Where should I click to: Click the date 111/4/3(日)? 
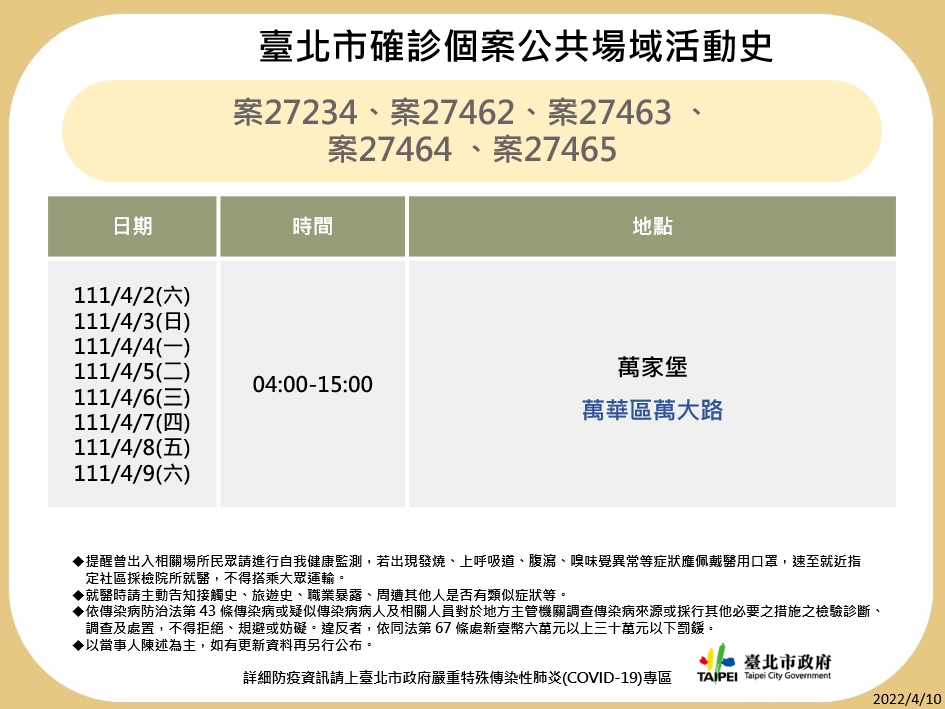click(x=132, y=321)
